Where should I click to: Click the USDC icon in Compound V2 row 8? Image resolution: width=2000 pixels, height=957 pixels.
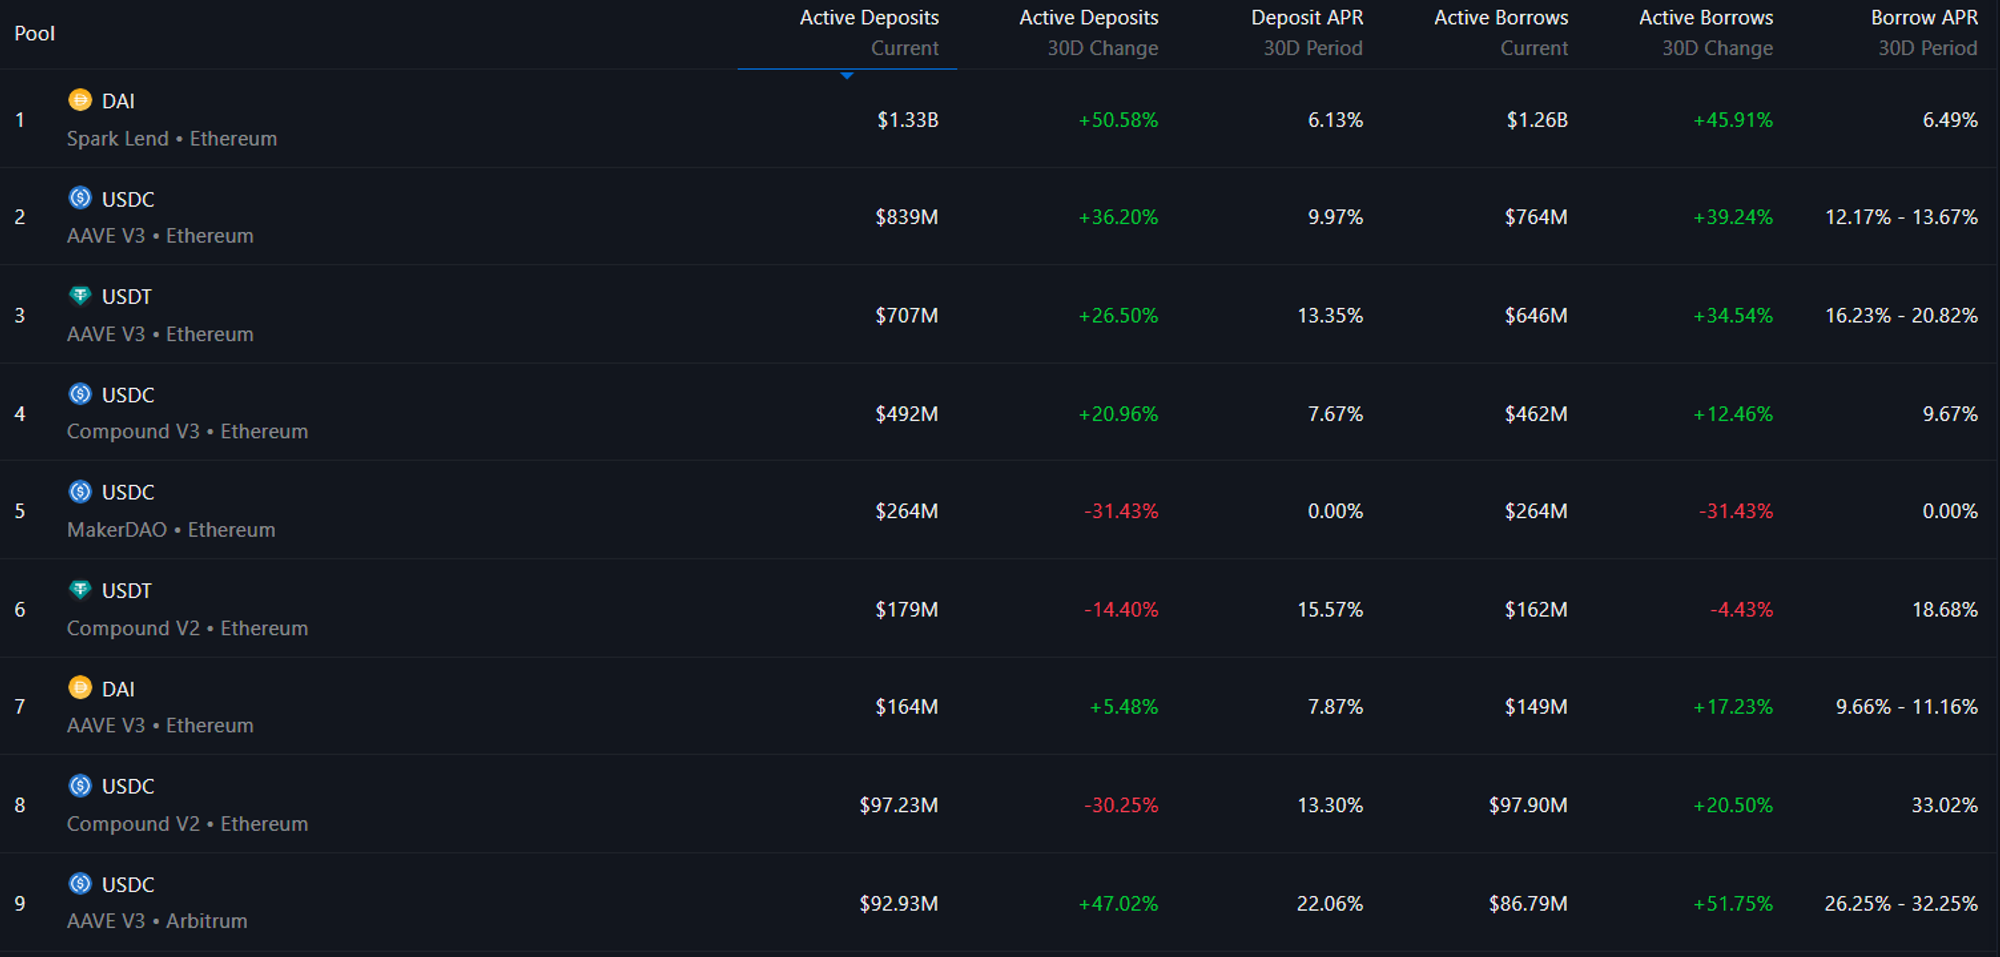pos(80,786)
